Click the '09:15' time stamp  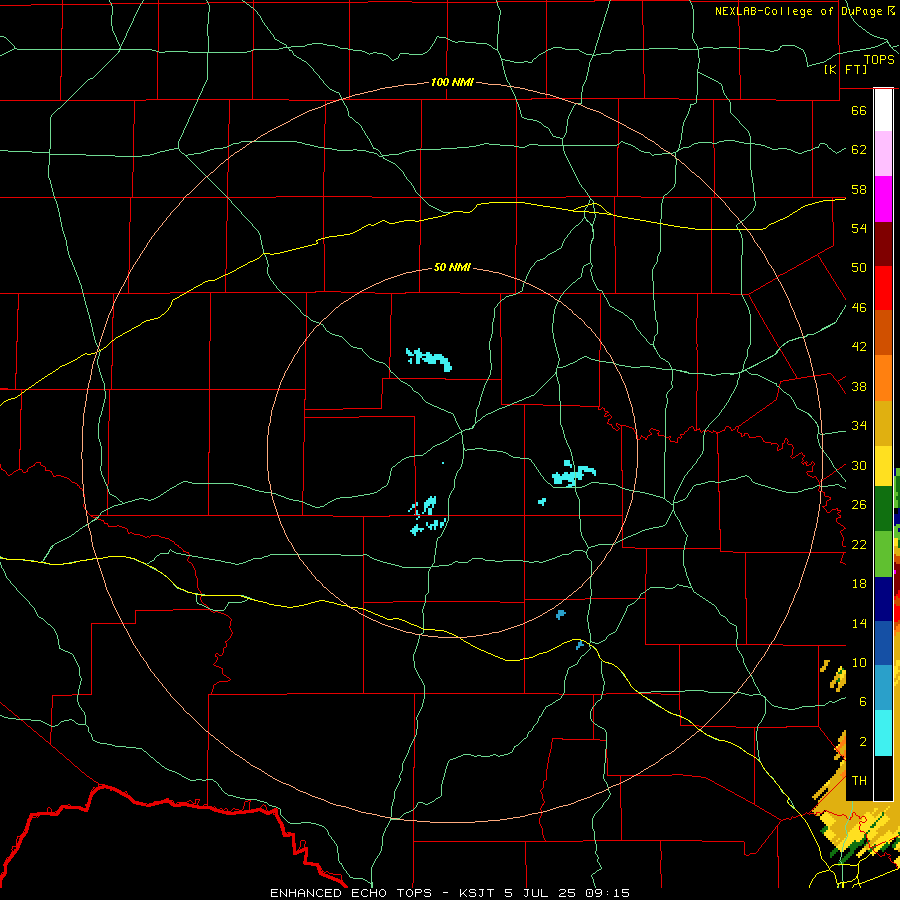tap(608, 893)
